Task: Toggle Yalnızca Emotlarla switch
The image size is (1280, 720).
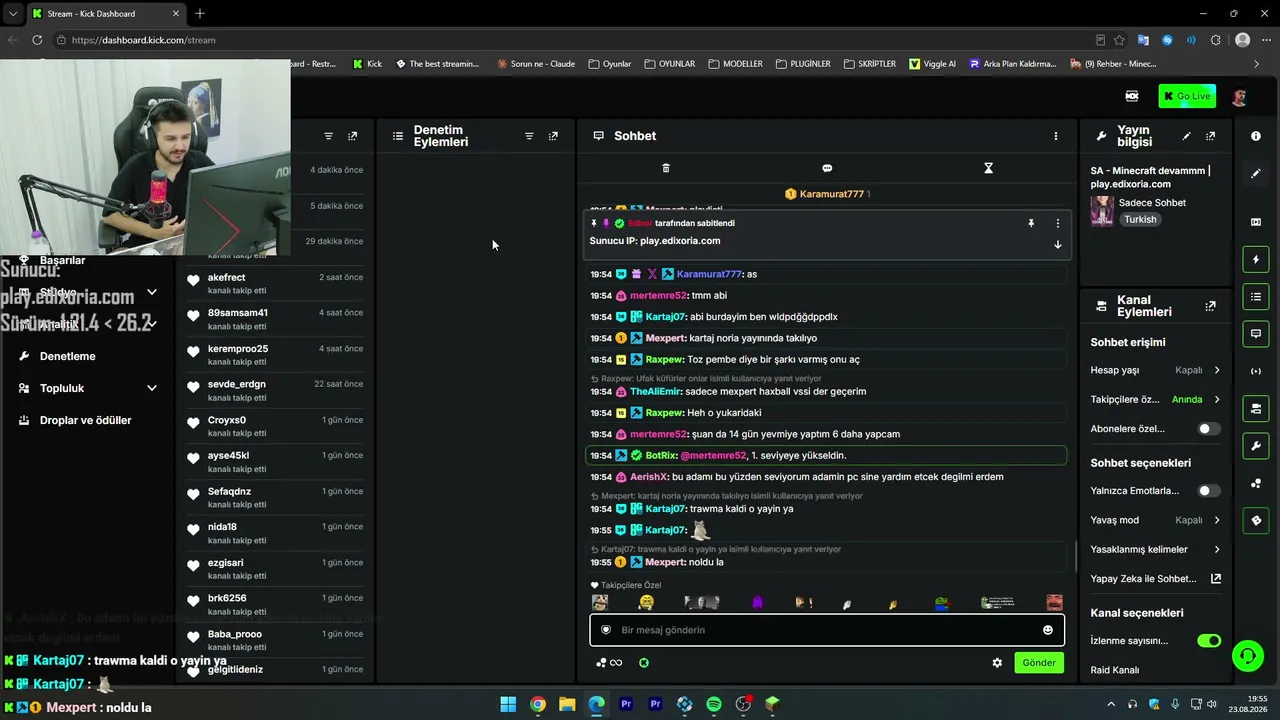Action: tap(1209, 491)
